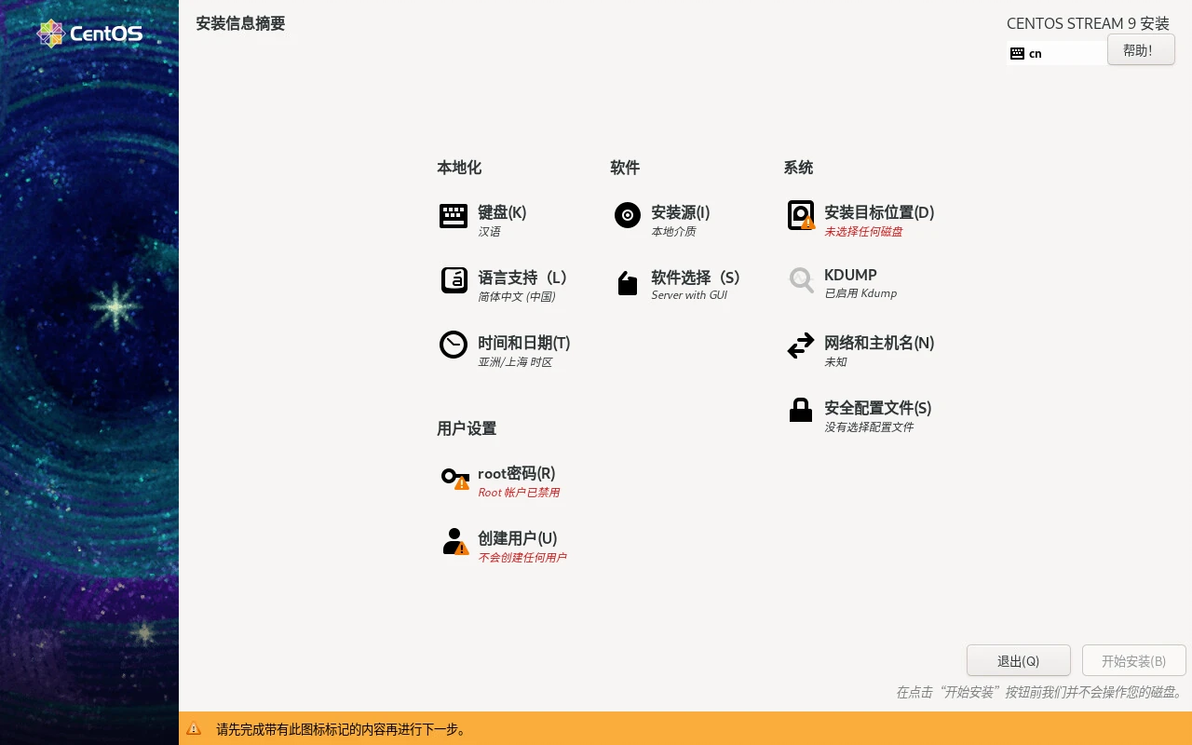Click the 未选择任何磁盘 warning text
Image resolution: width=1192 pixels, height=745 pixels.
(x=863, y=231)
